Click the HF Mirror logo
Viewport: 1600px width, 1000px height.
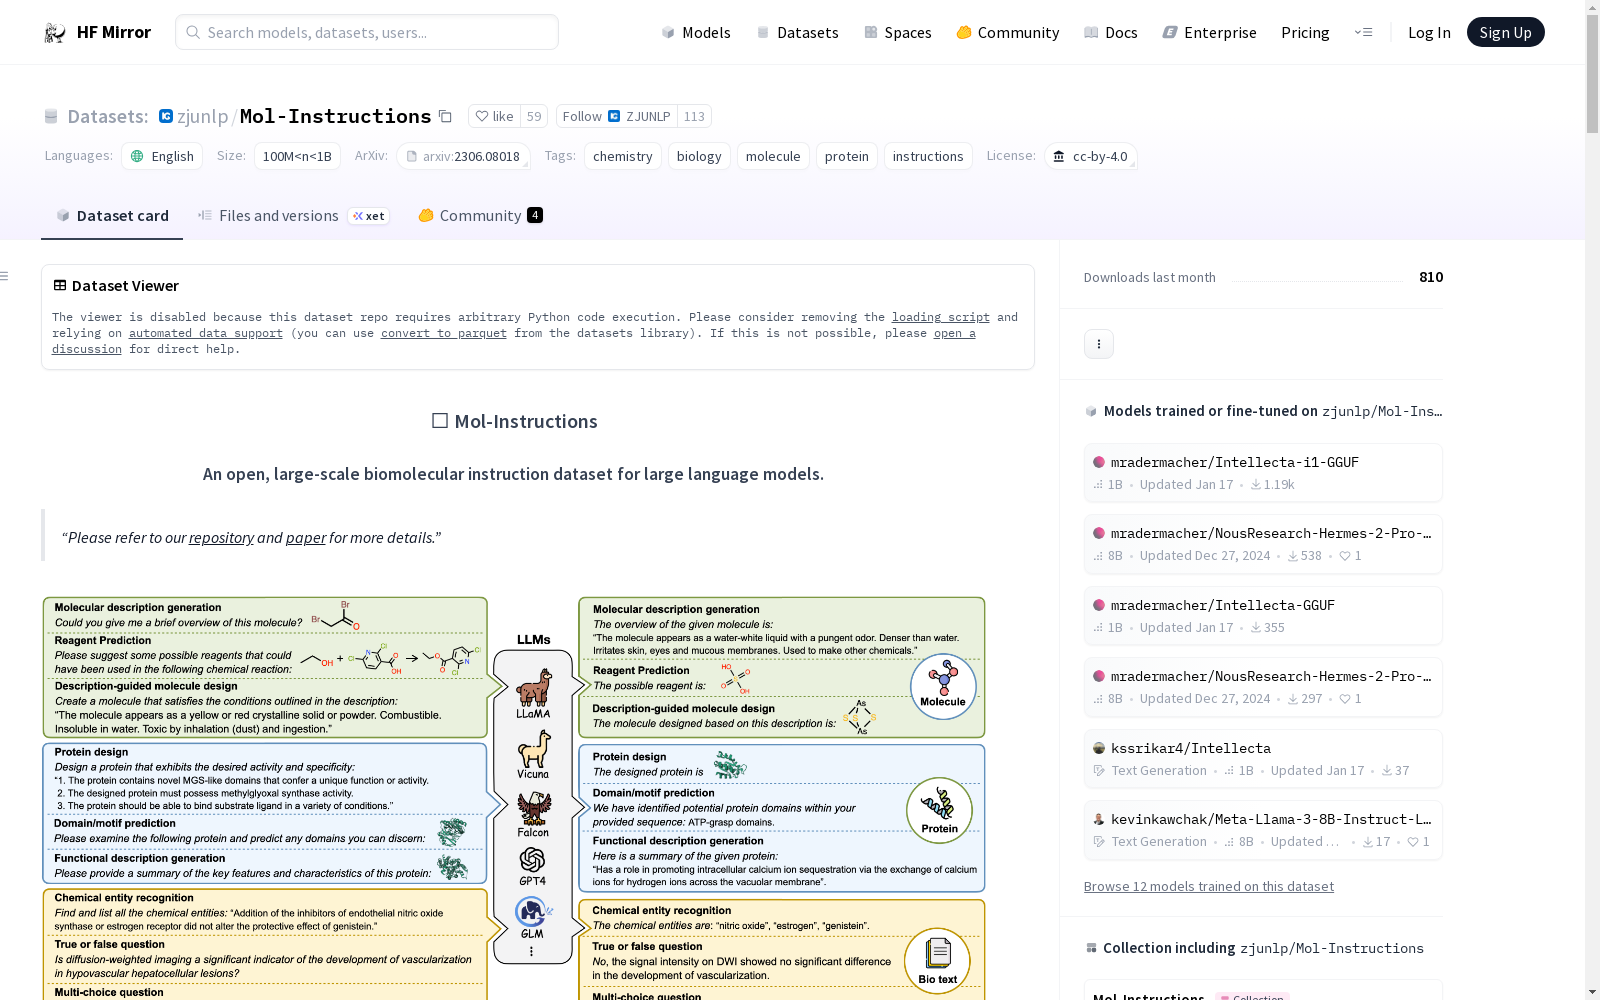point(97,31)
